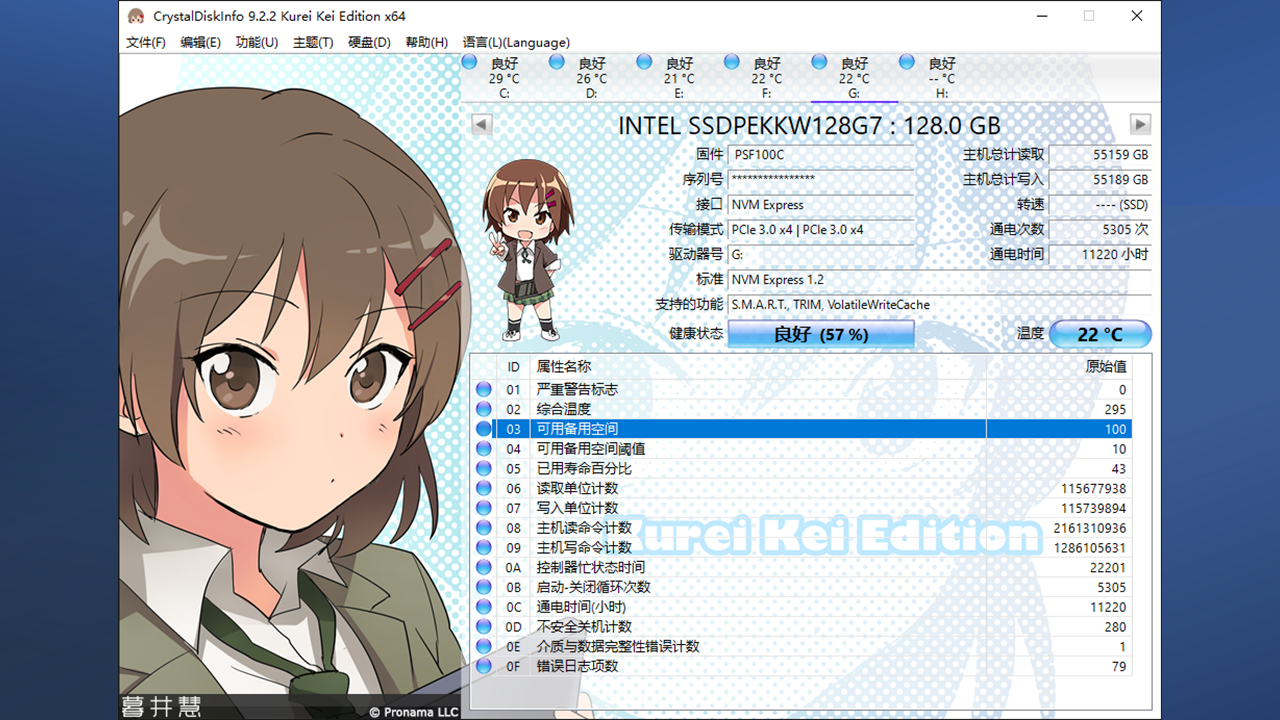Click the total host writes value 55189 GB
The image size is (1280, 720).
1101,180
